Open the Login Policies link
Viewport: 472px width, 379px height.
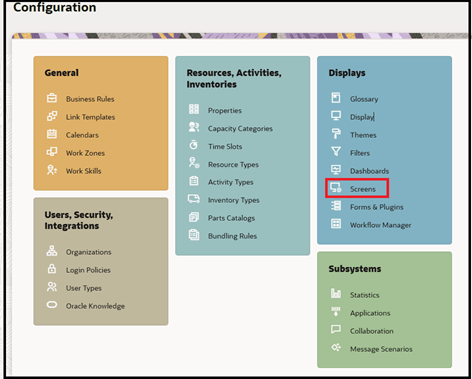[88, 270]
